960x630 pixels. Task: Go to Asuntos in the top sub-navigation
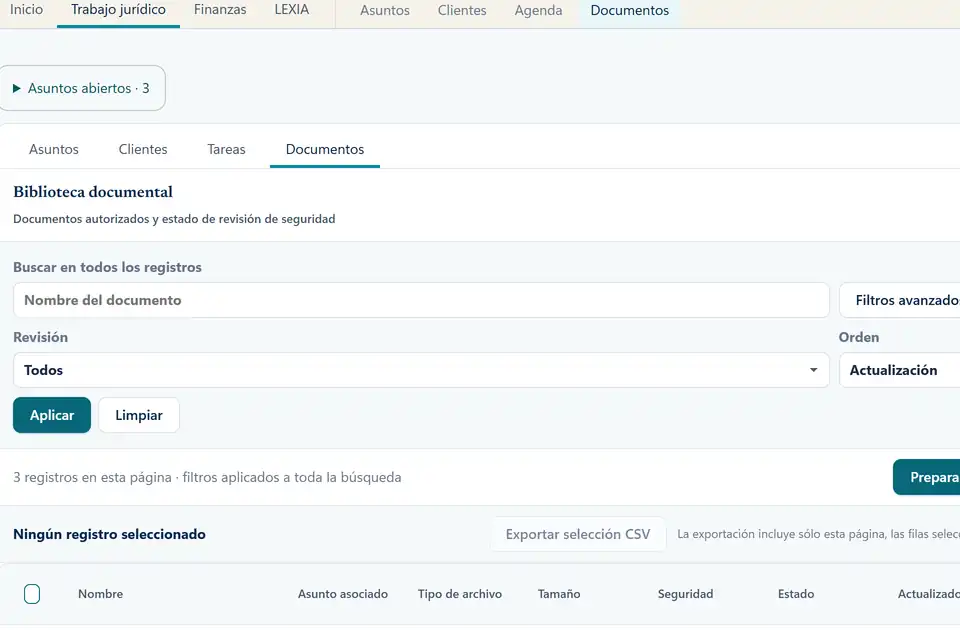point(384,10)
